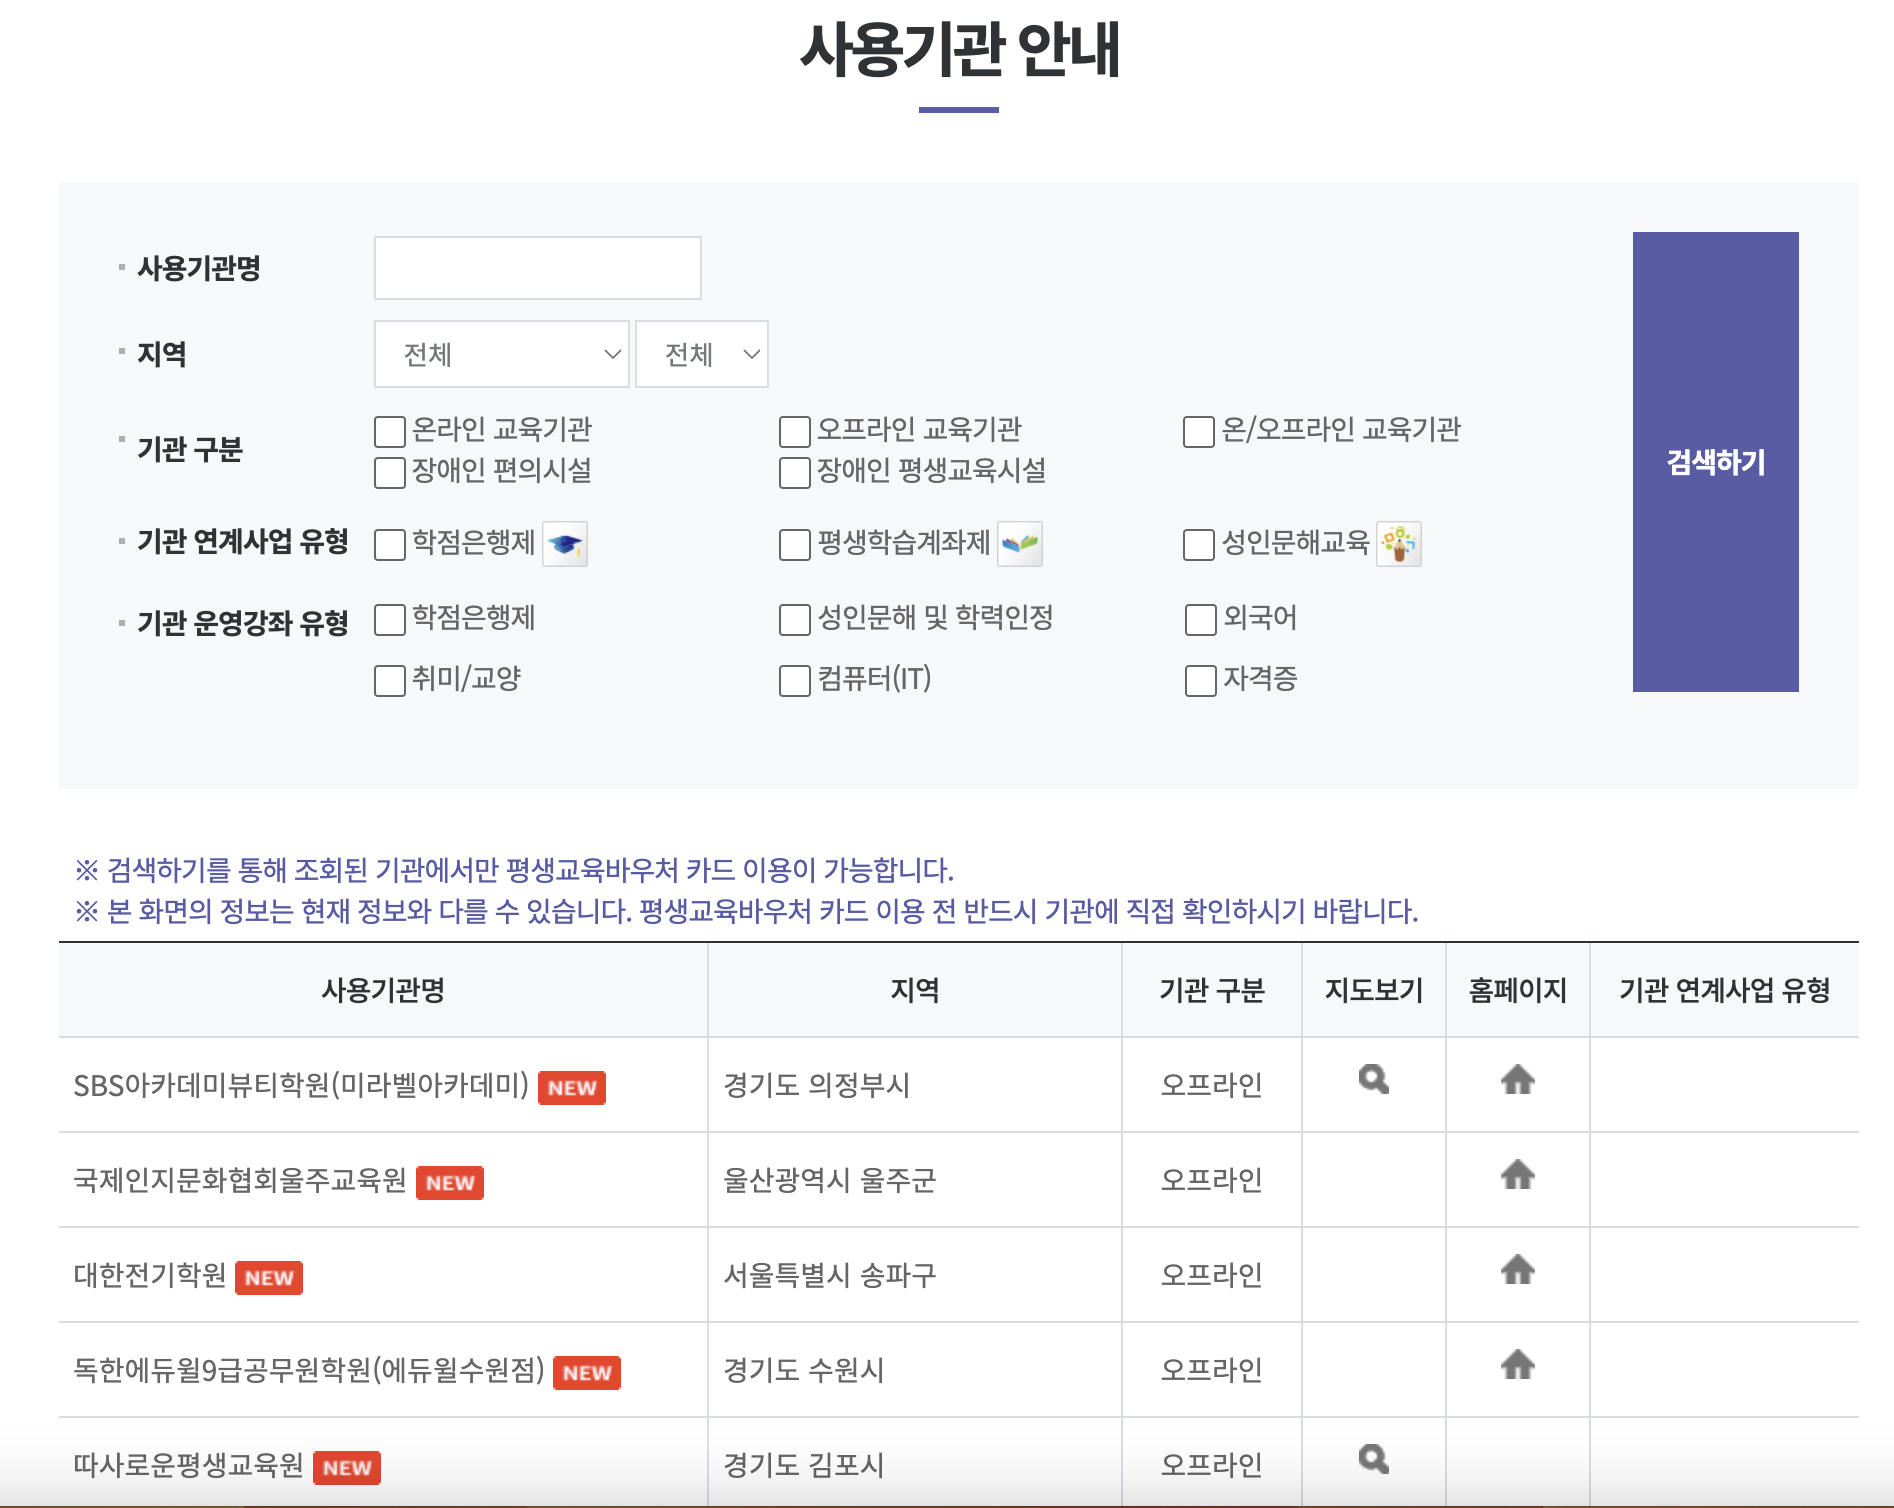Enable 장애인 편의시설 checkbox
The height and width of the screenshot is (1508, 1894).
(390, 473)
